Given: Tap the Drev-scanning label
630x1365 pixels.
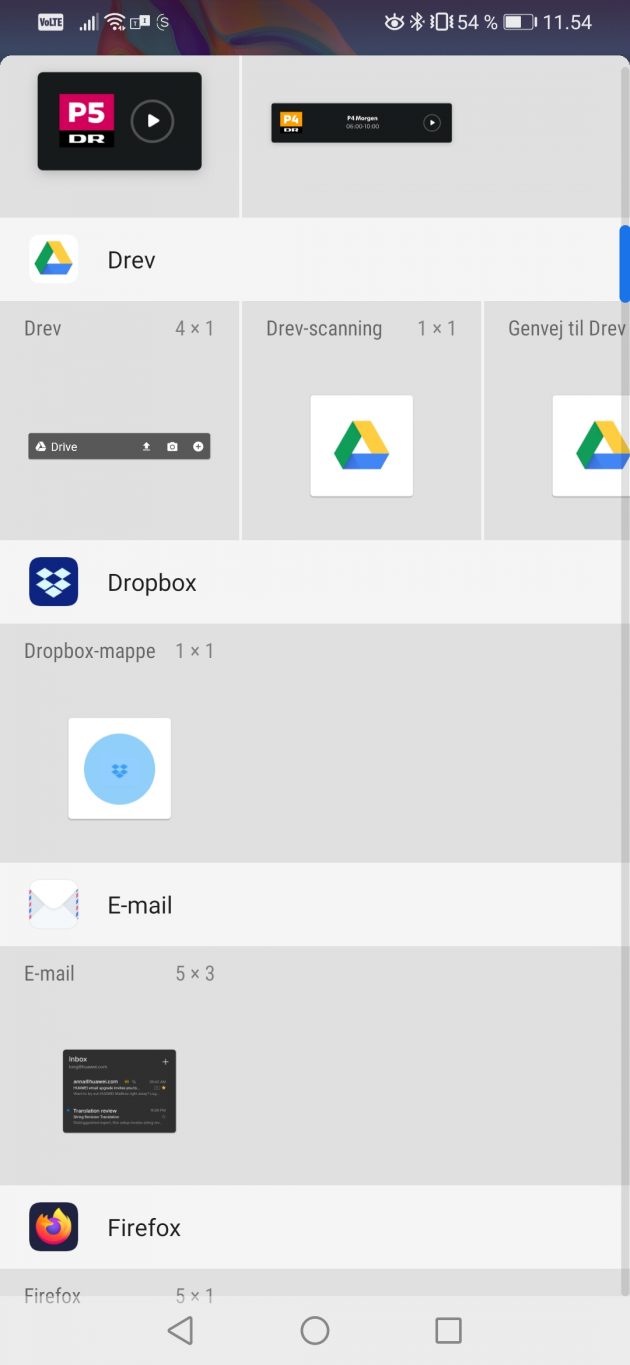Looking at the screenshot, I should (324, 329).
